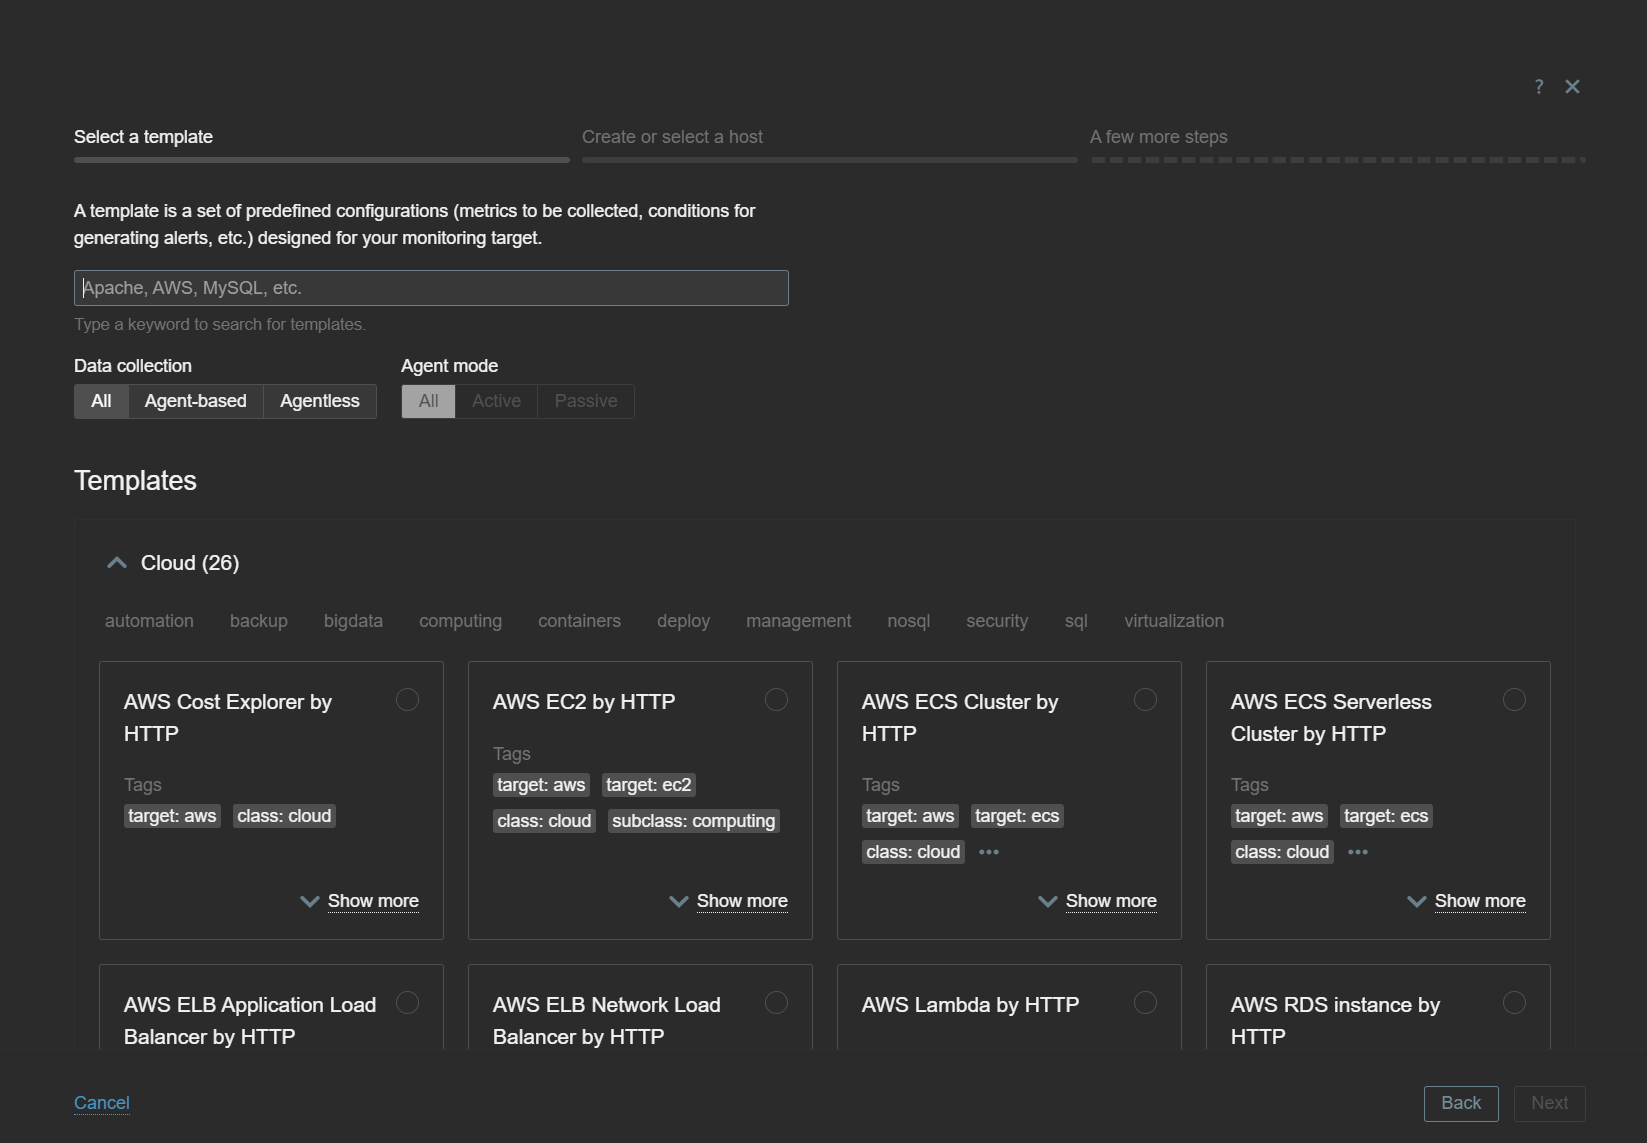
Task: Select AWS RDS instance by HTTP radio button
Action: pyautogui.click(x=1514, y=1003)
